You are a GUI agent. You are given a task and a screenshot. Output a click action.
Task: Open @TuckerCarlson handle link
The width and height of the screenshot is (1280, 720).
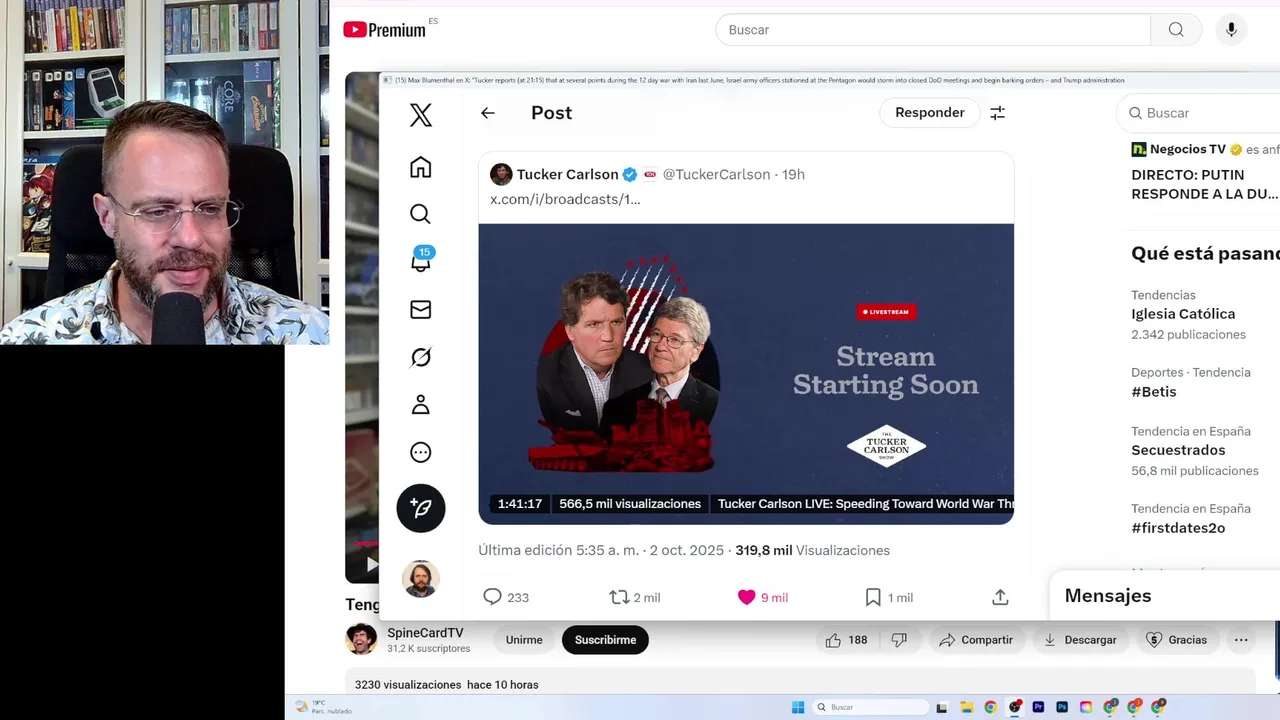pos(716,174)
